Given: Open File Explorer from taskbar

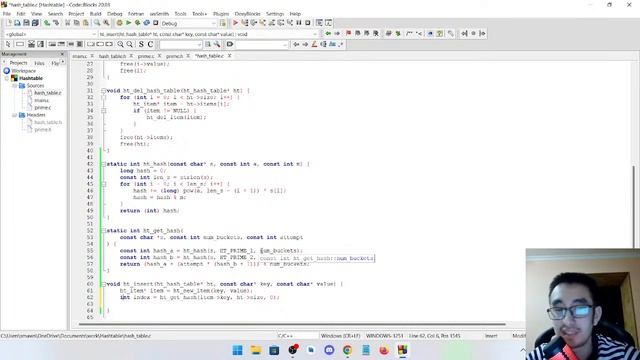Looking at the screenshot, I should (x=256, y=350).
